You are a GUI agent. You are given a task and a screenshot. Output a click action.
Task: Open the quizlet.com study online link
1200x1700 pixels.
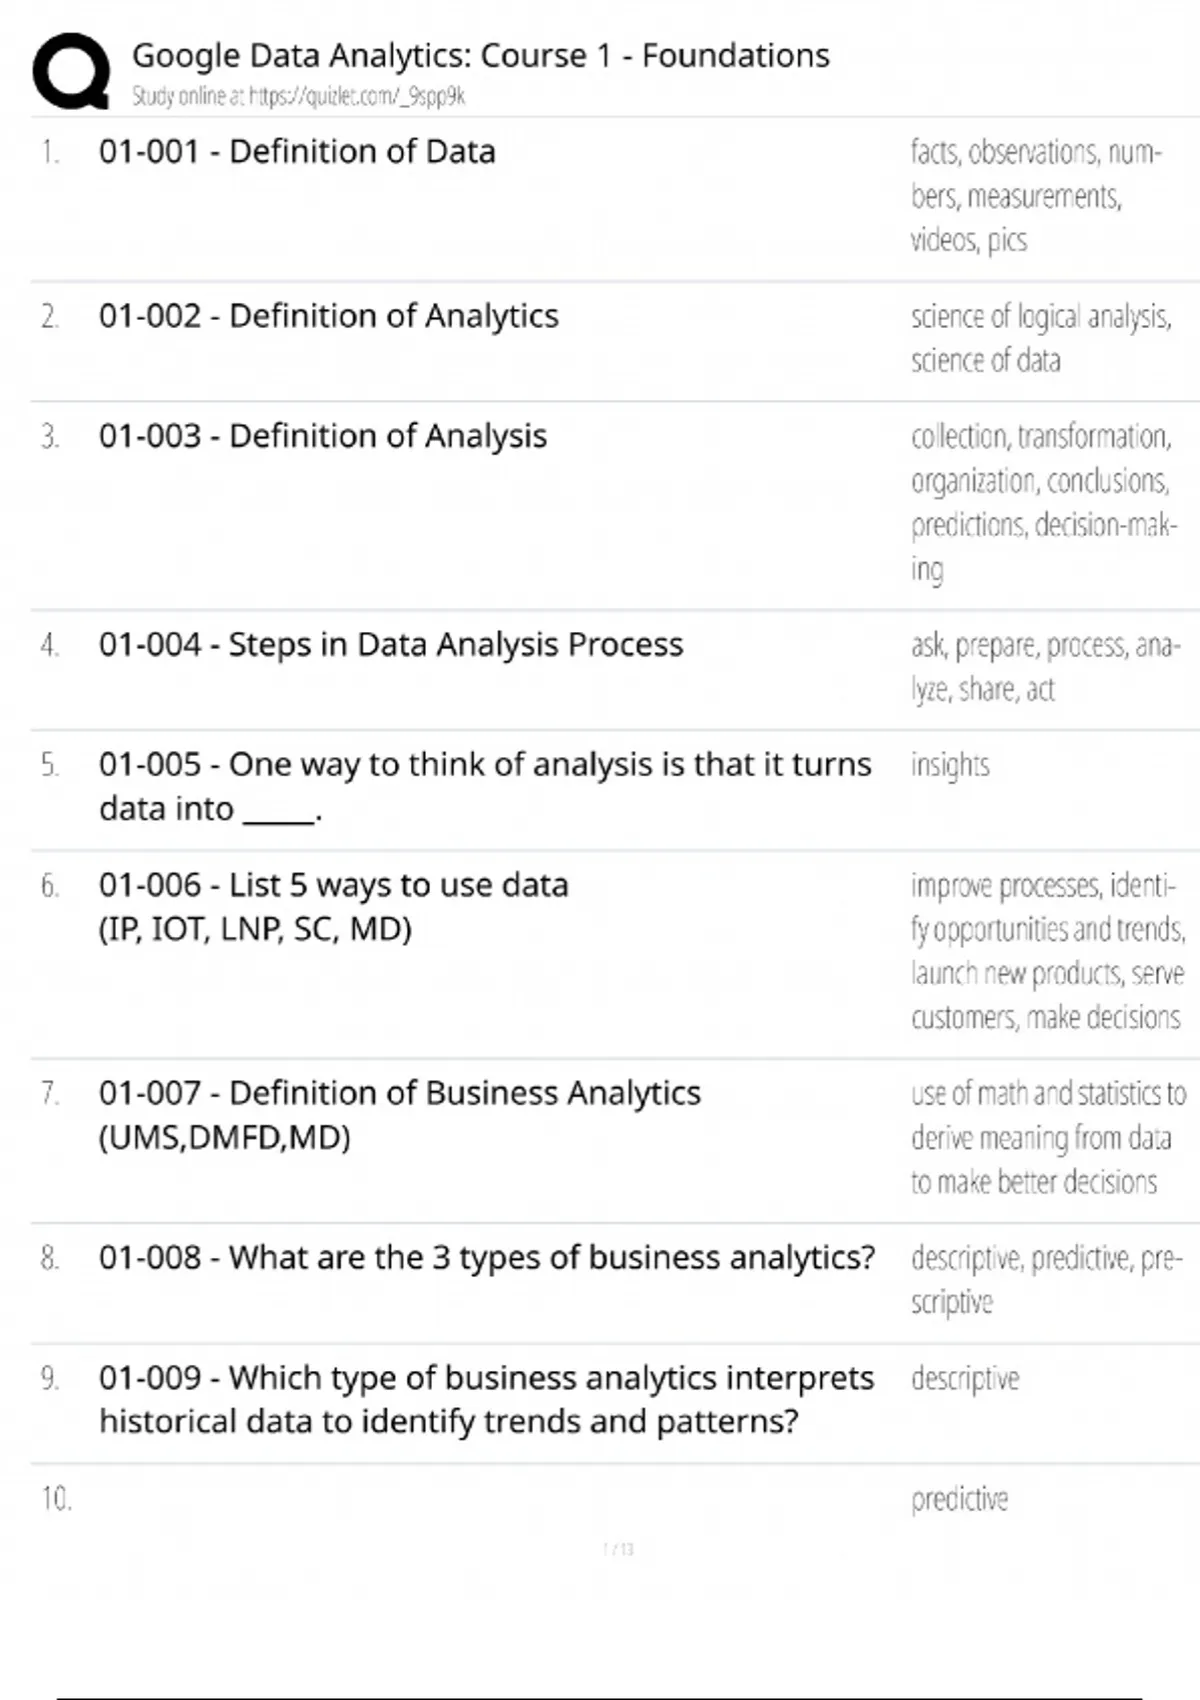click(x=298, y=96)
